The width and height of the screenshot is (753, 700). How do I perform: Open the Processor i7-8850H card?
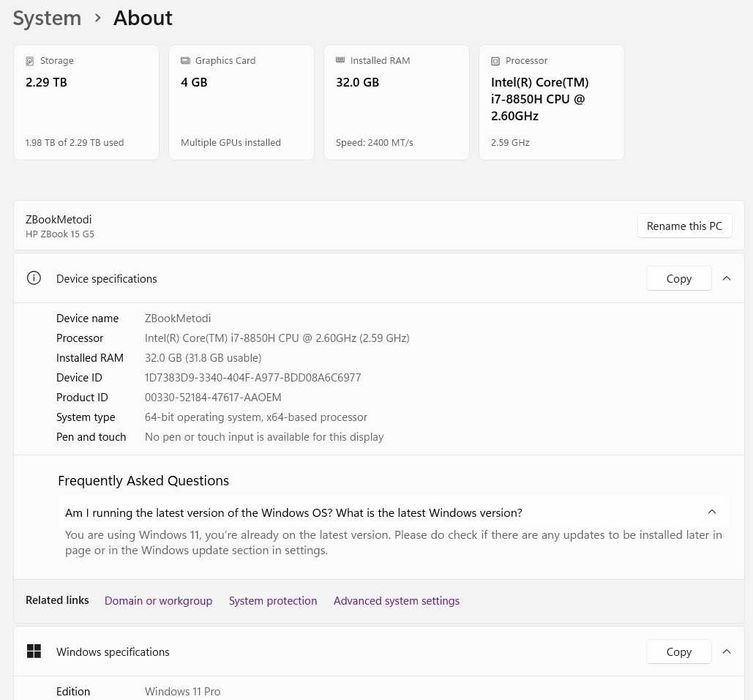point(551,102)
